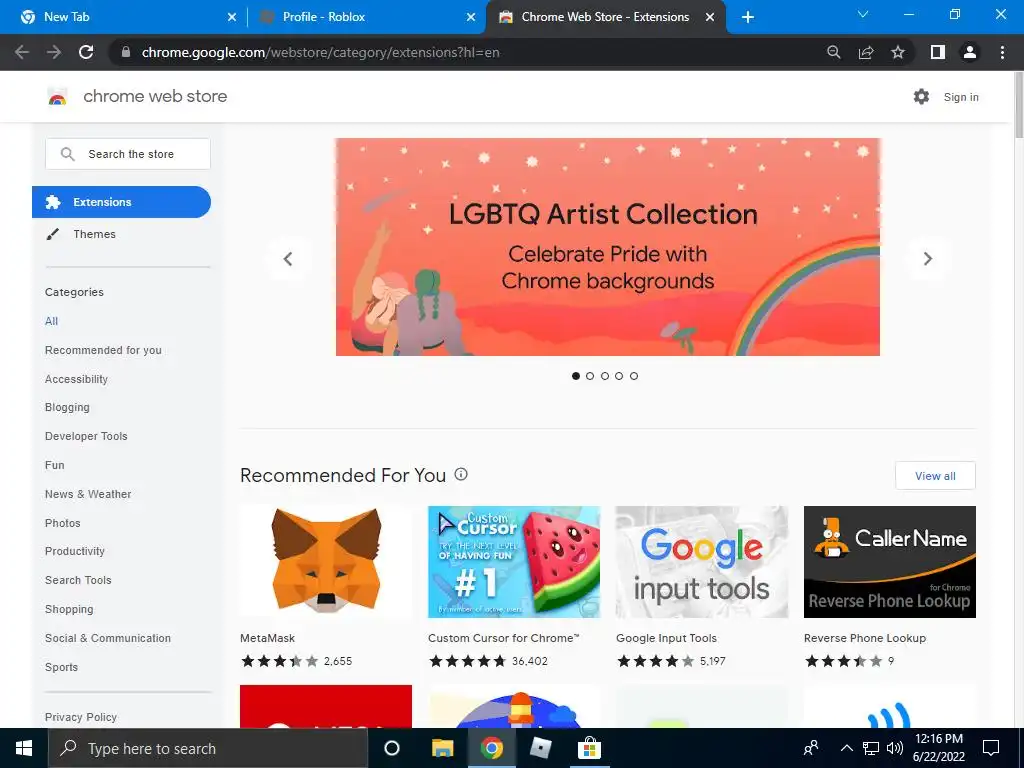Share this page using share icon
This screenshot has height=768, width=1024.
tap(866, 52)
